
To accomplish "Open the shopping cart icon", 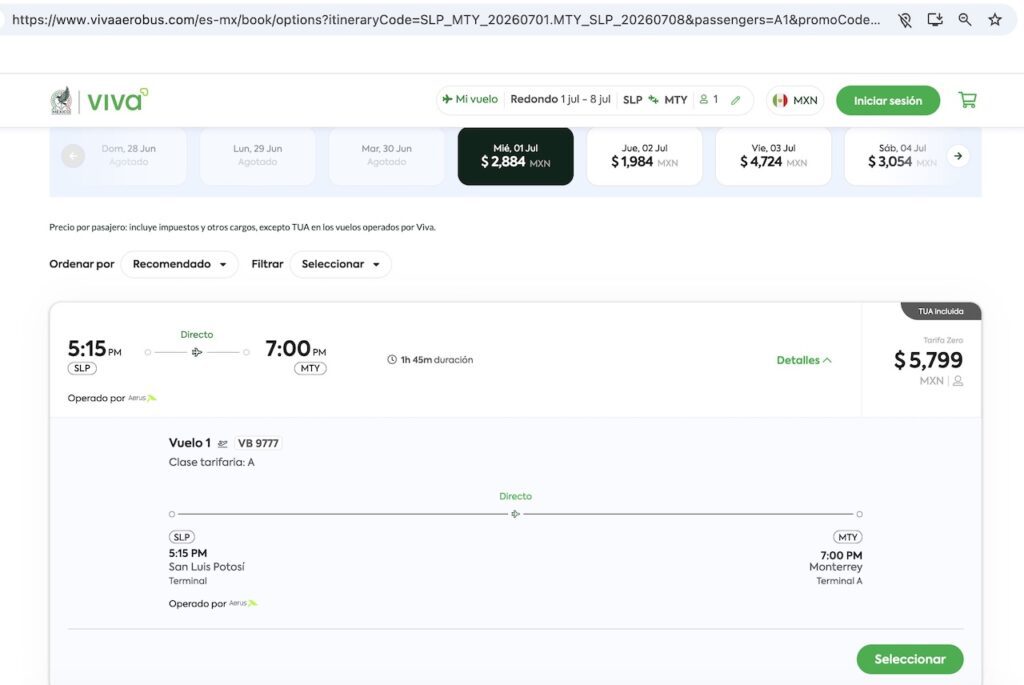I will tap(967, 100).
